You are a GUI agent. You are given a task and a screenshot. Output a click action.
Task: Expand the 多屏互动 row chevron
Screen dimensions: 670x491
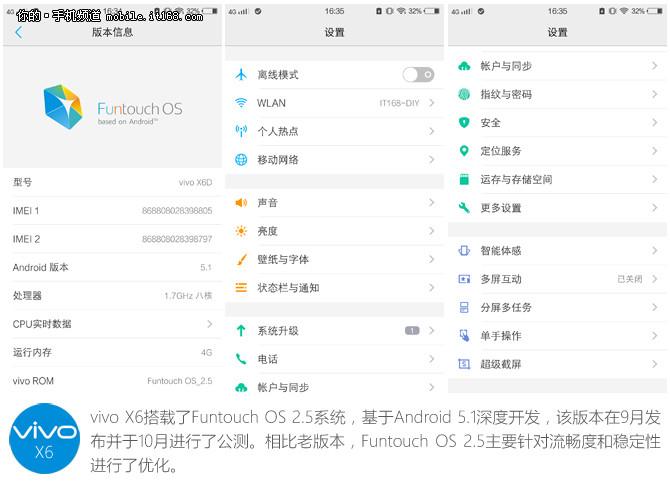[x=655, y=279]
